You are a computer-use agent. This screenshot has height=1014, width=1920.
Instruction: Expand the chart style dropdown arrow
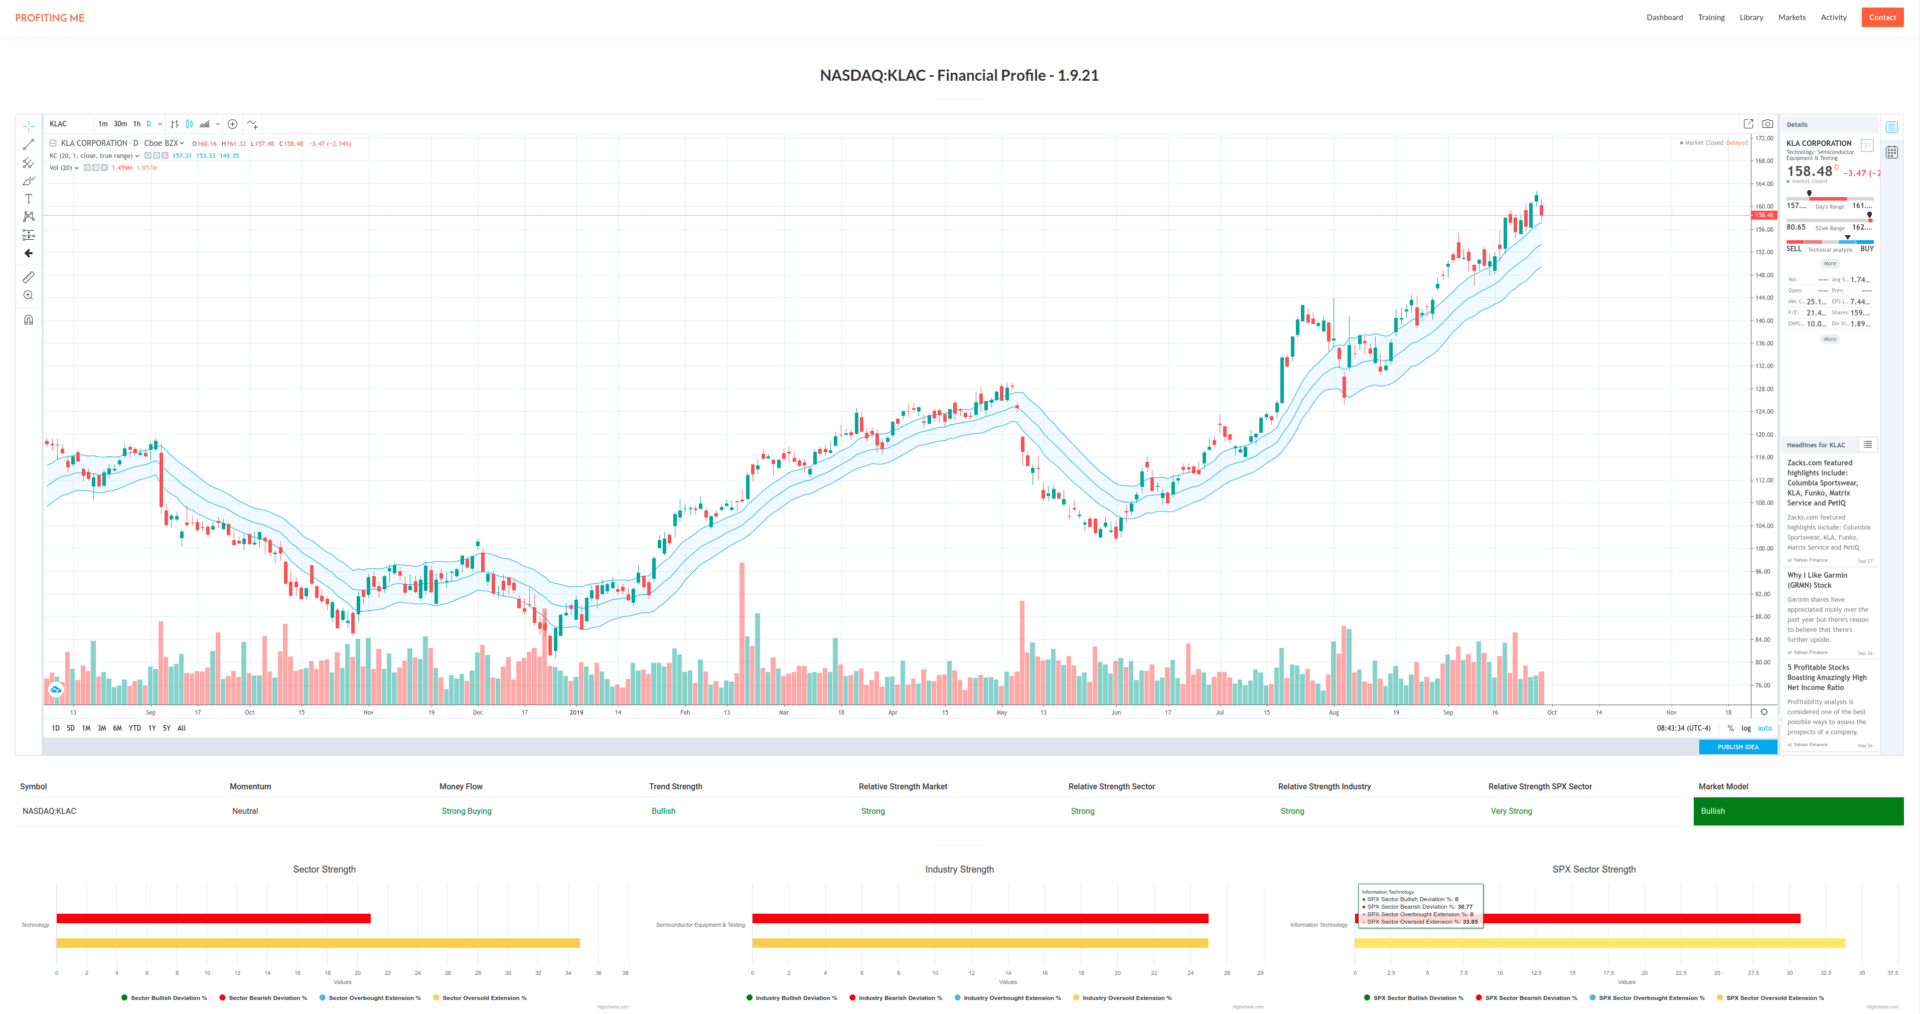click(217, 124)
